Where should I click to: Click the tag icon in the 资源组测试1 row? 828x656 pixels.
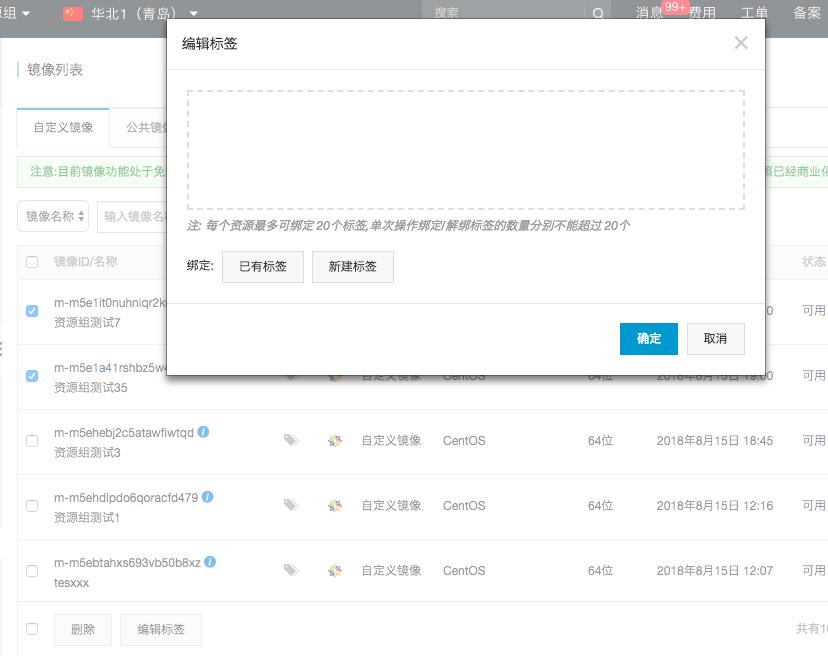291,505
